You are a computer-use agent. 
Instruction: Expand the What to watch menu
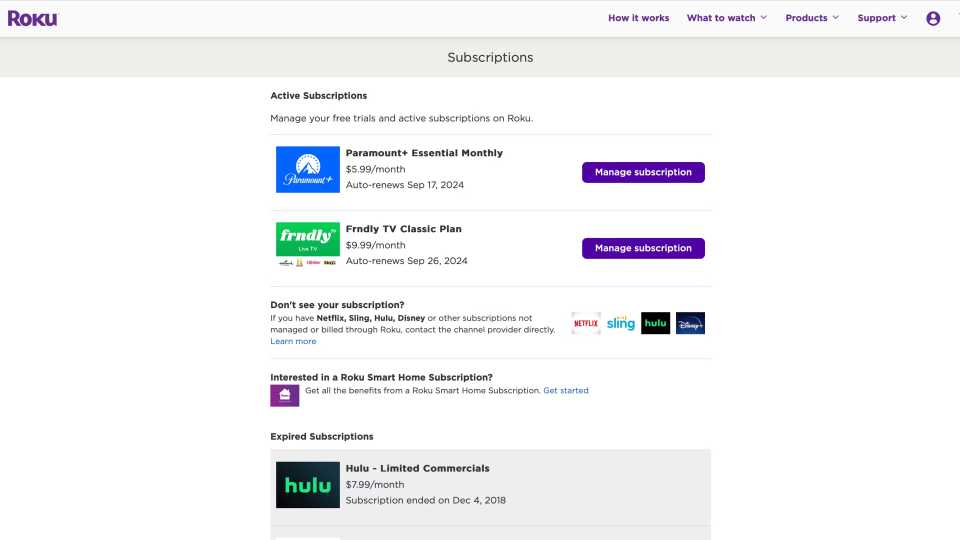(726, 18)
